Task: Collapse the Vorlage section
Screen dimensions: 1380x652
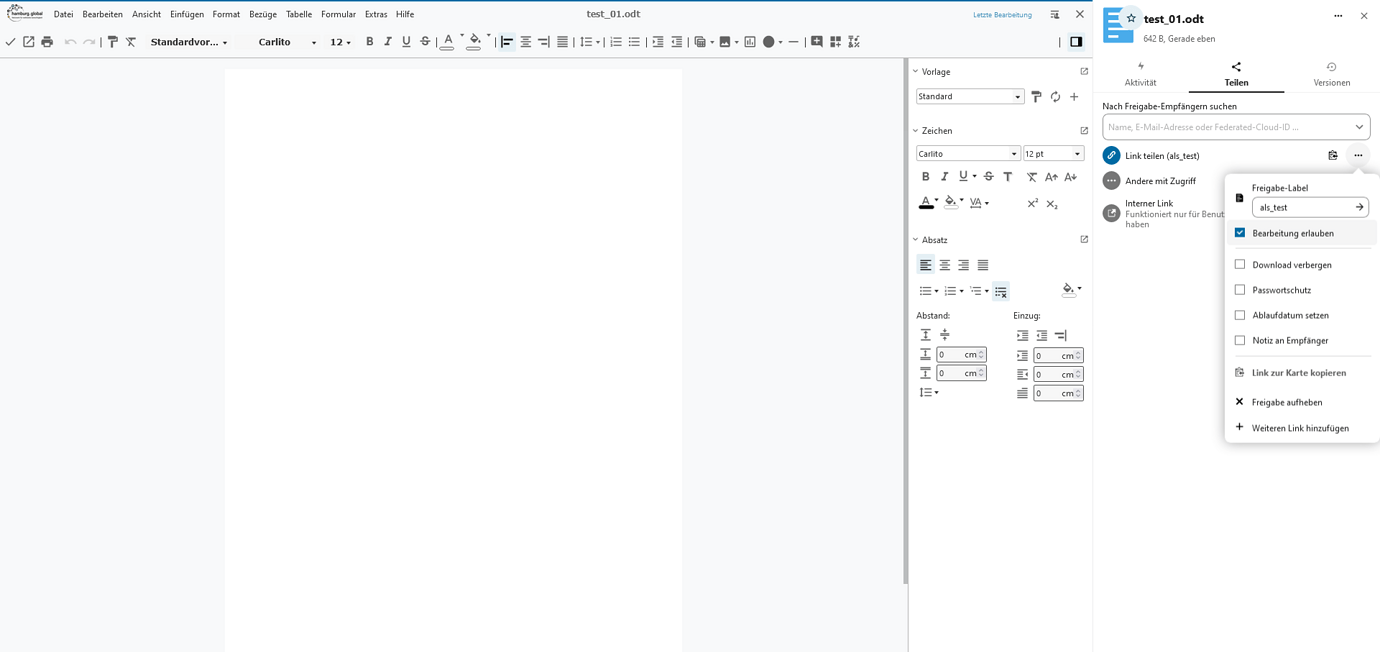Action: (916, 71)
